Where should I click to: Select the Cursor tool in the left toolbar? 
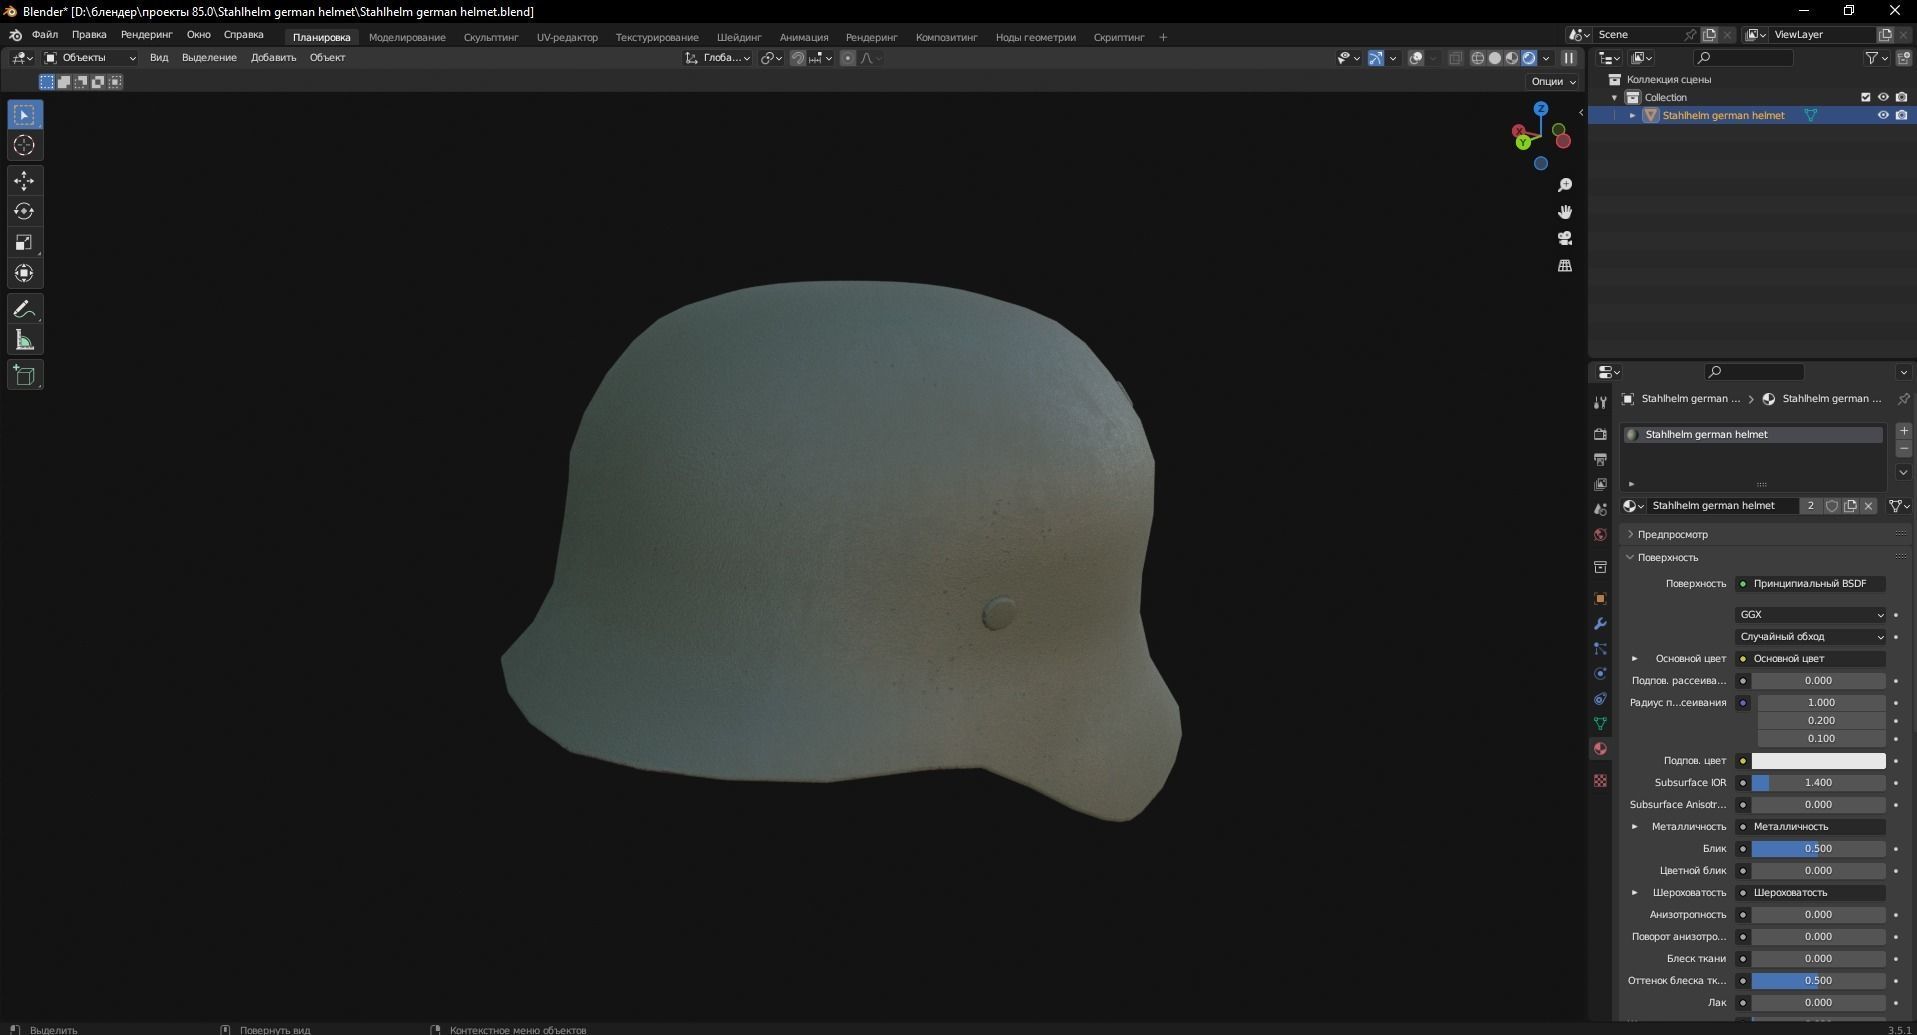(x=24, y=146)
